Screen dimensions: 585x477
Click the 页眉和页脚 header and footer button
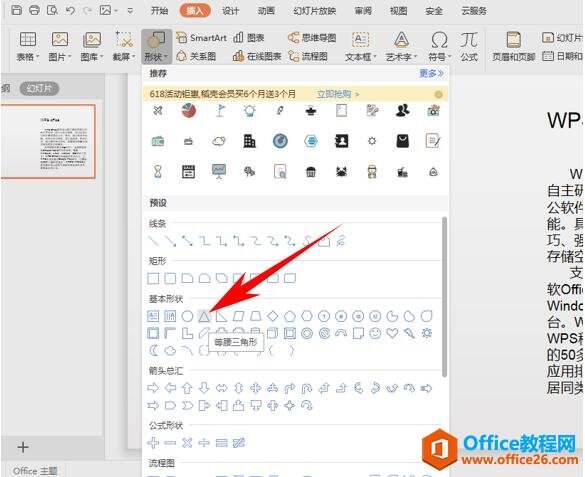(513, 47)
